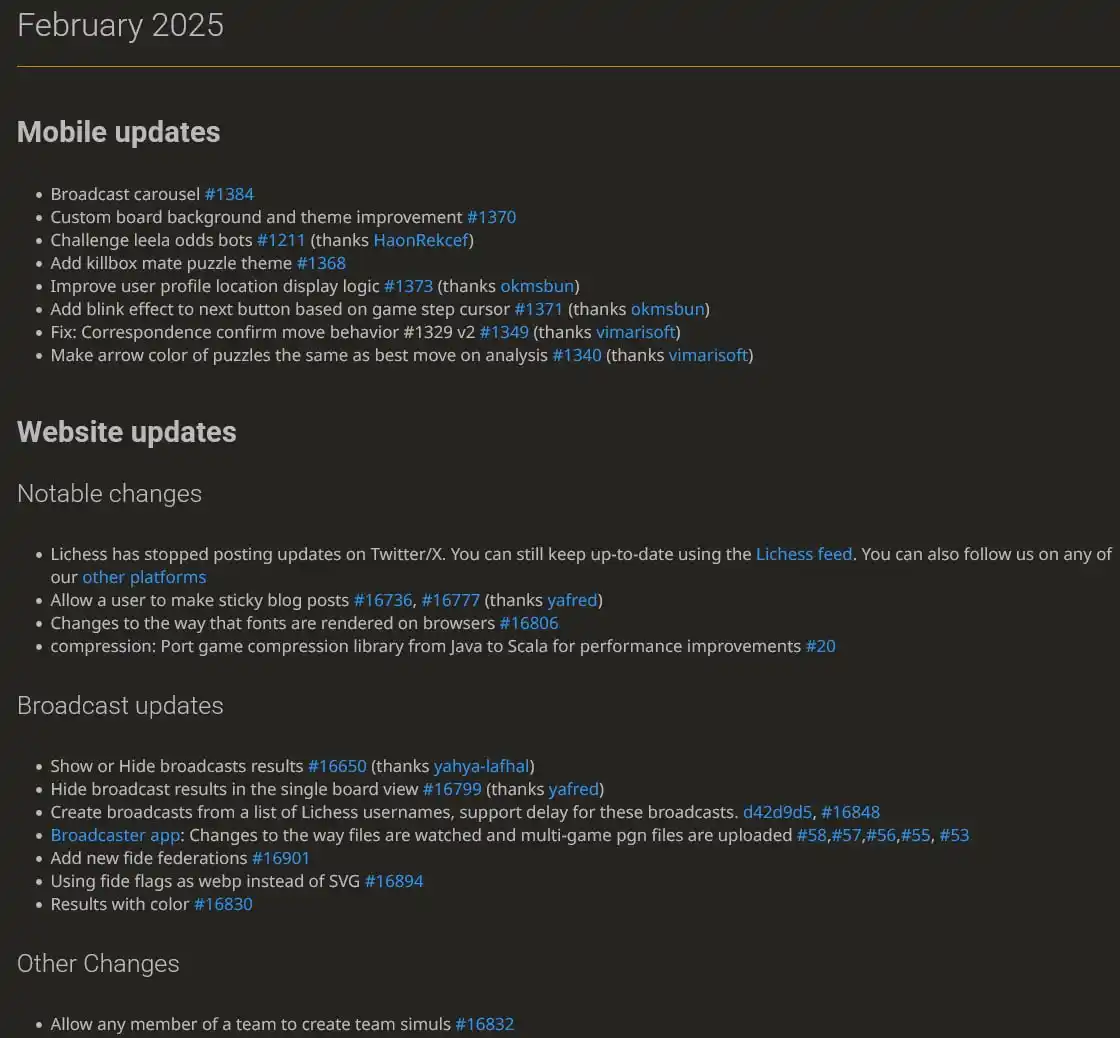Open show or hide broadcast results #16650

337,766
